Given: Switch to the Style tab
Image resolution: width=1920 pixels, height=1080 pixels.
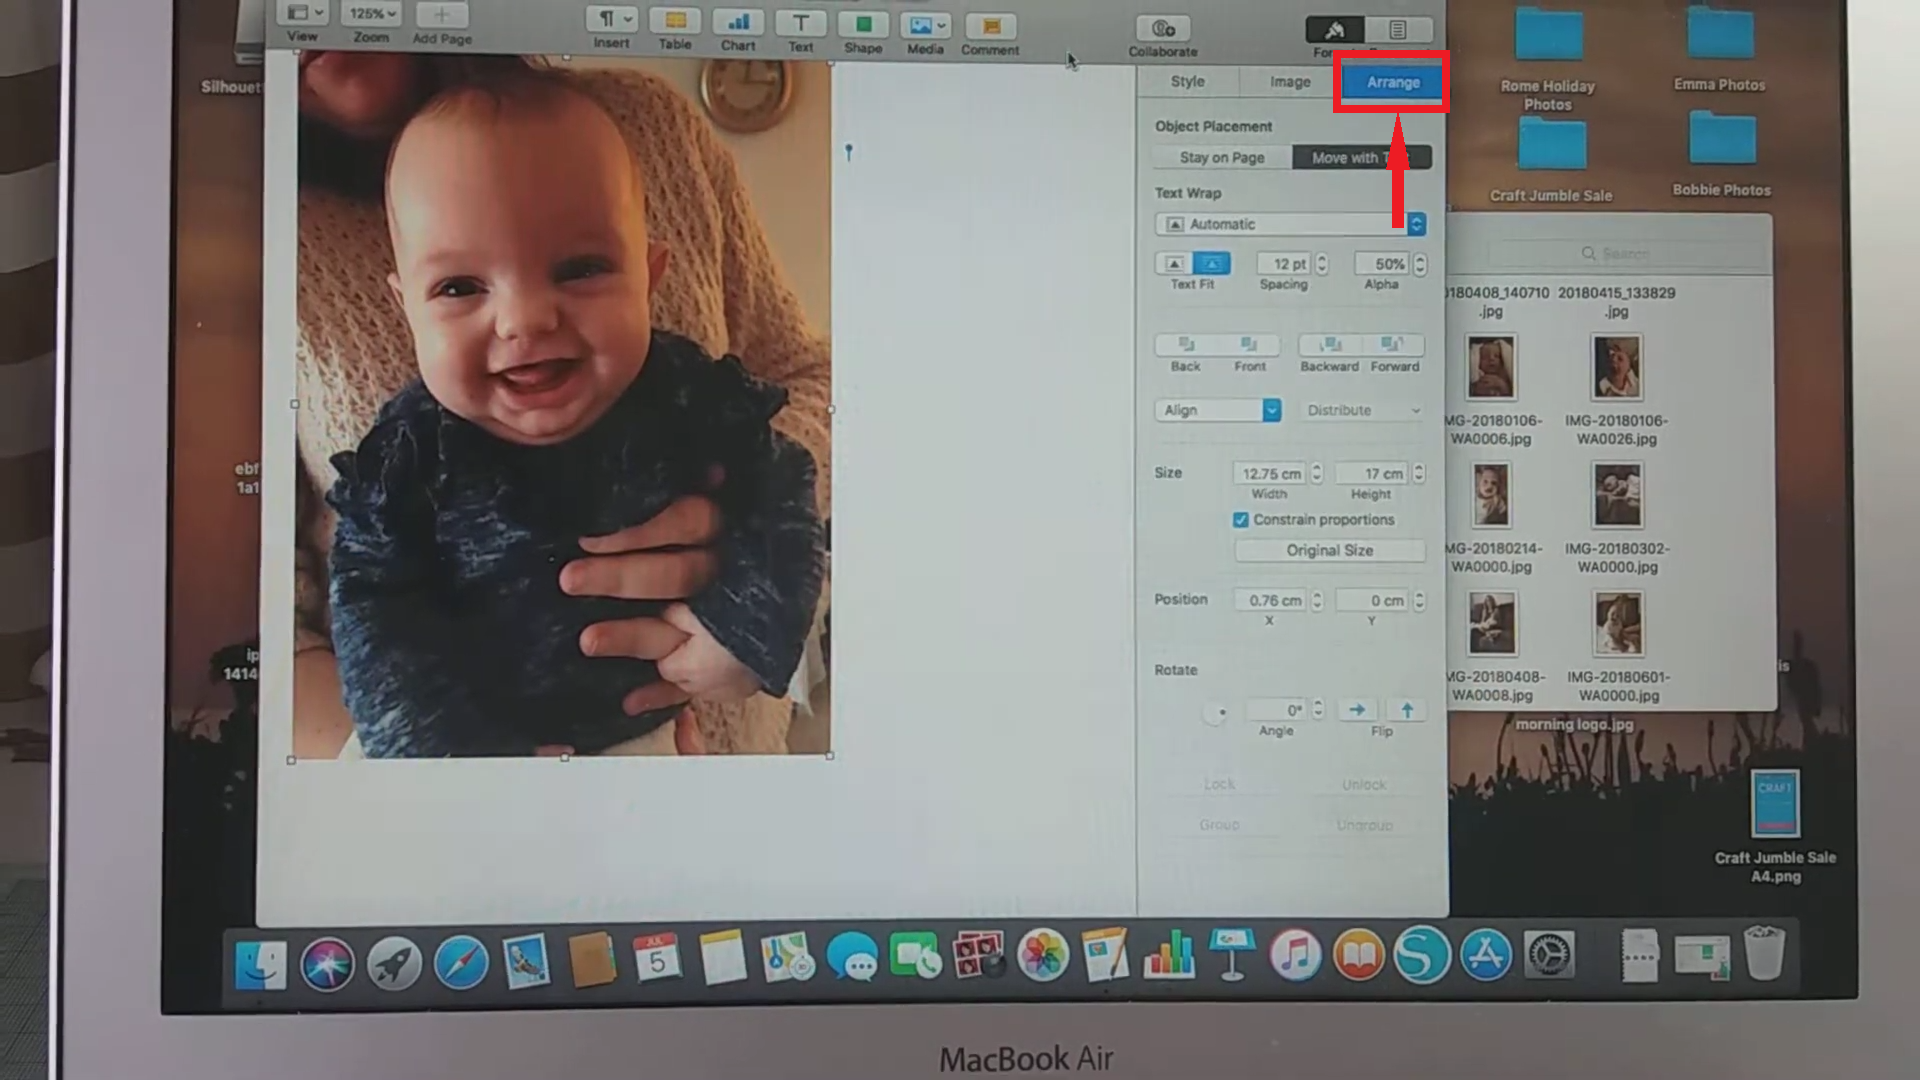Looking at the screenshot, I should tap(1188, 82).
